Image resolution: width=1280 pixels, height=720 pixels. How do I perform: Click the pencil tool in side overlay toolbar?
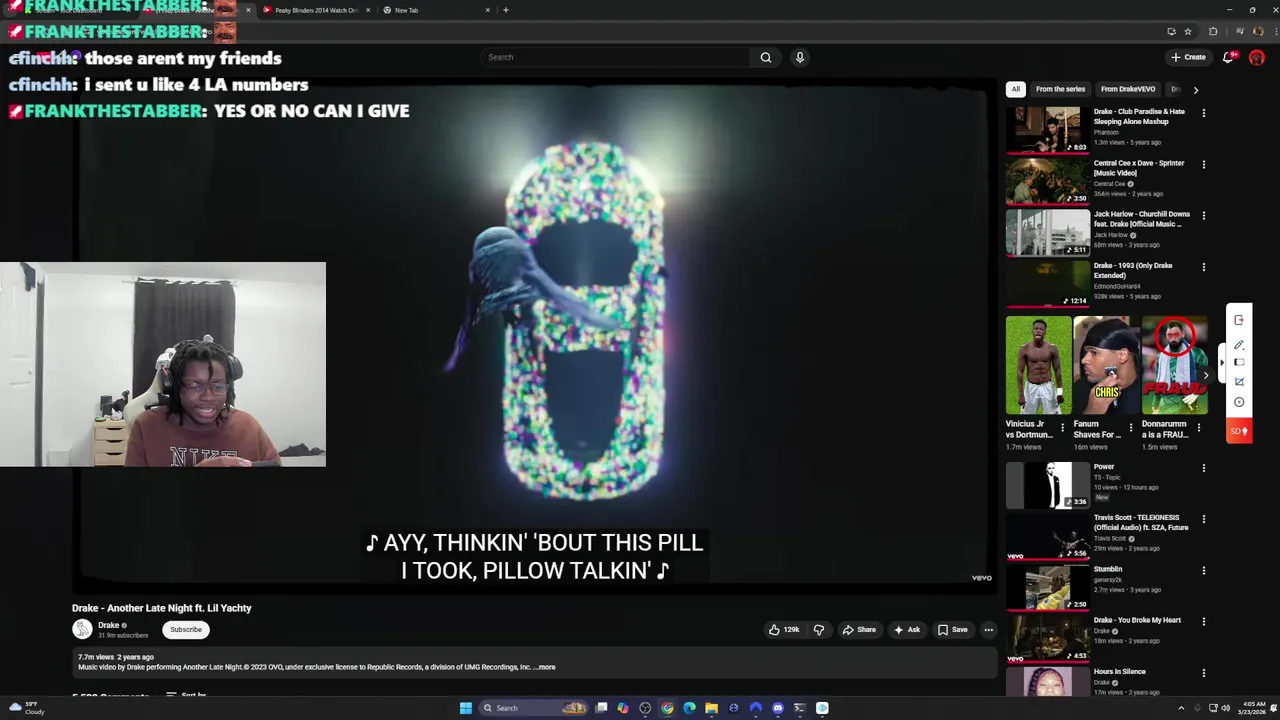[1239, 344]
